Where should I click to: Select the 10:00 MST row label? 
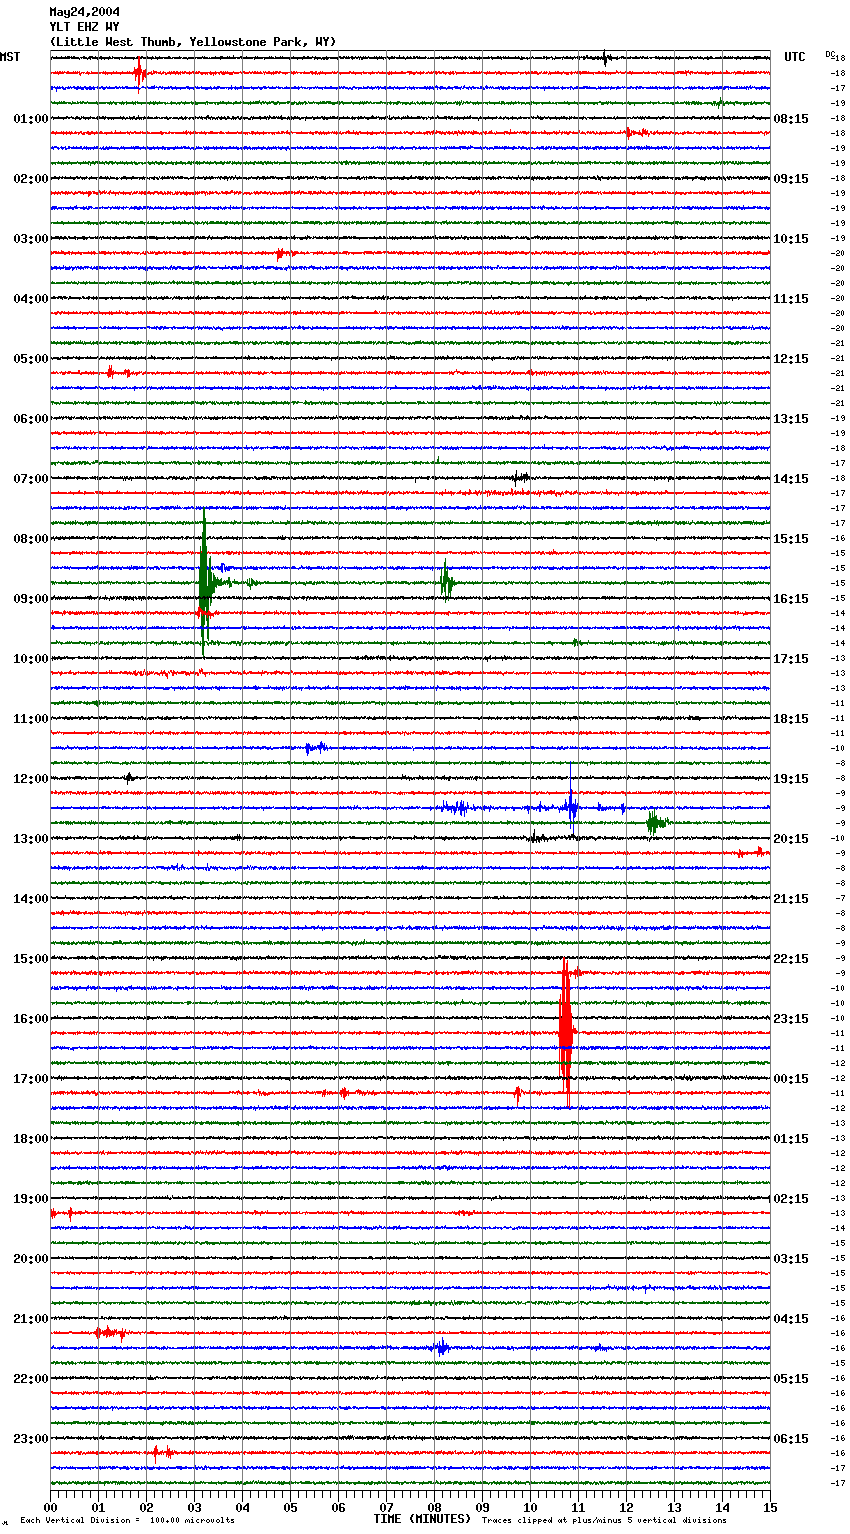click(31, 659)
